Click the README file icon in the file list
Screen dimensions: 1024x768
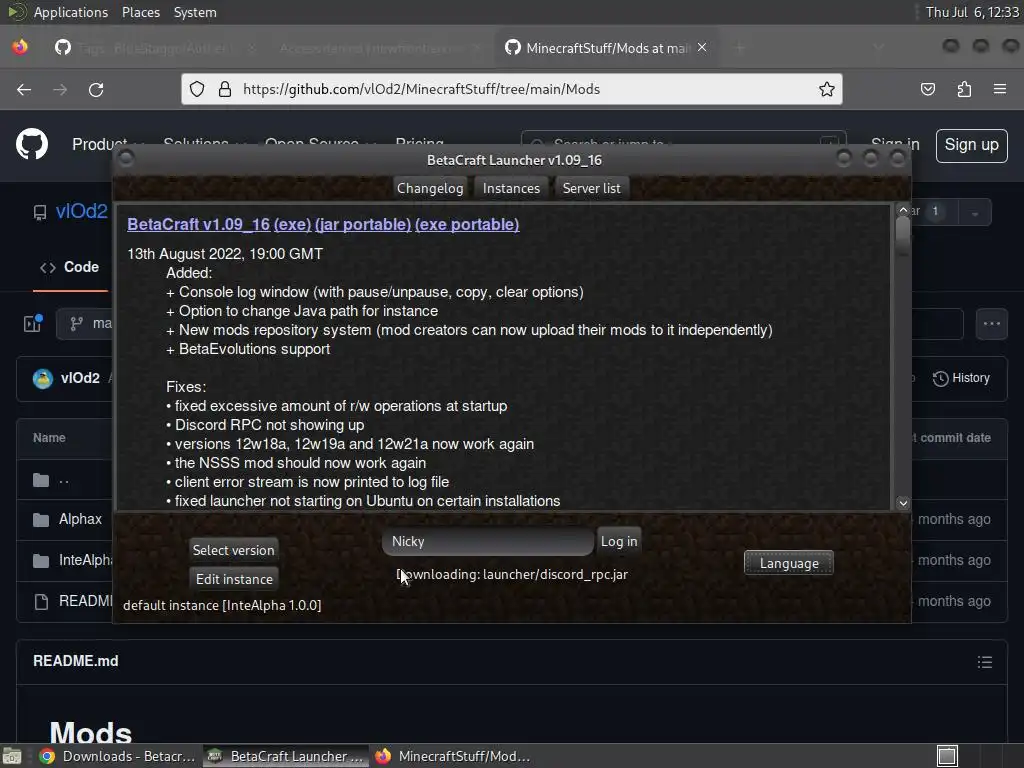[41, 601]
